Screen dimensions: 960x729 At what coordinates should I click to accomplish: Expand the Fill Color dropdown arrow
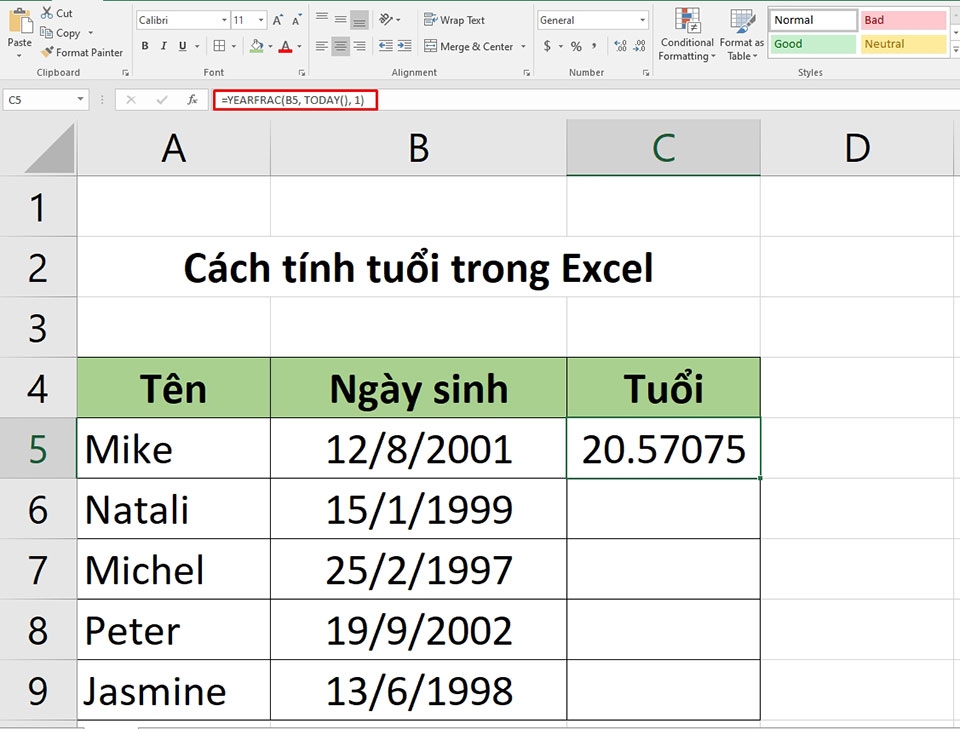(x=270, y=46)
